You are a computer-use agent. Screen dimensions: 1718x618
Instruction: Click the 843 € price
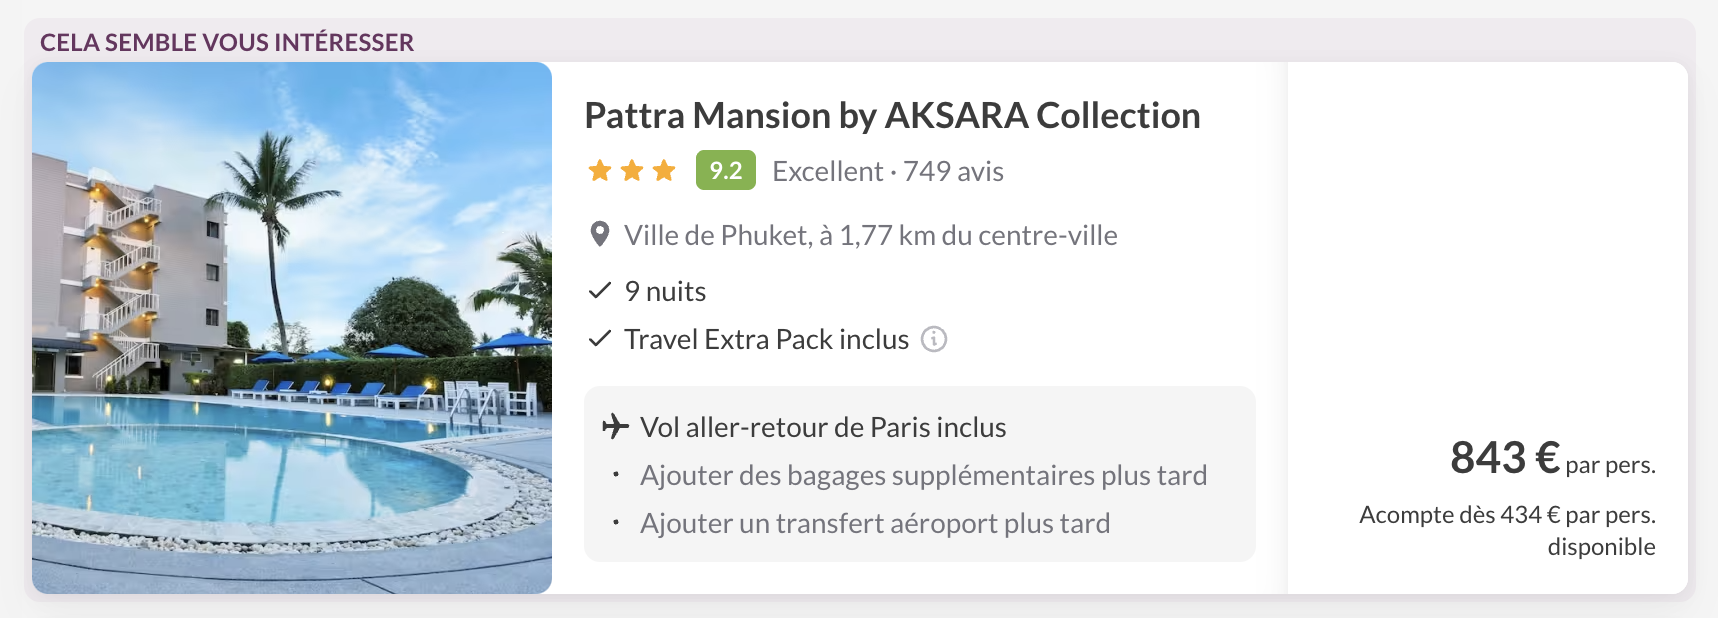[1505, 458]
